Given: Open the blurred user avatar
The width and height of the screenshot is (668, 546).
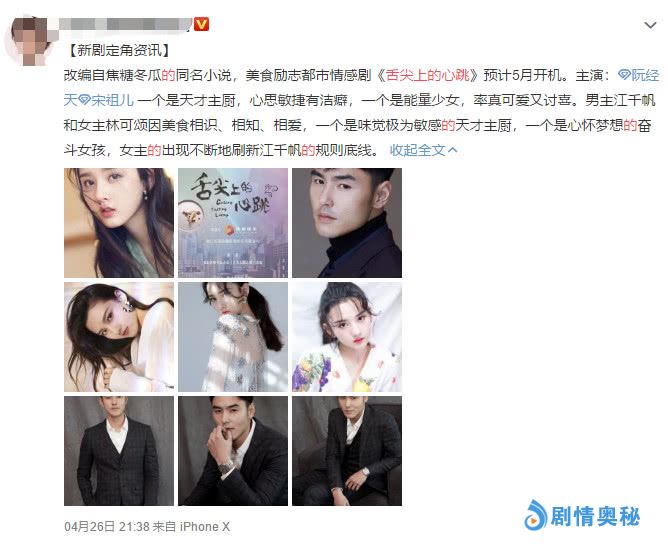Looking at the screenshot, I should tap(29, 40).
